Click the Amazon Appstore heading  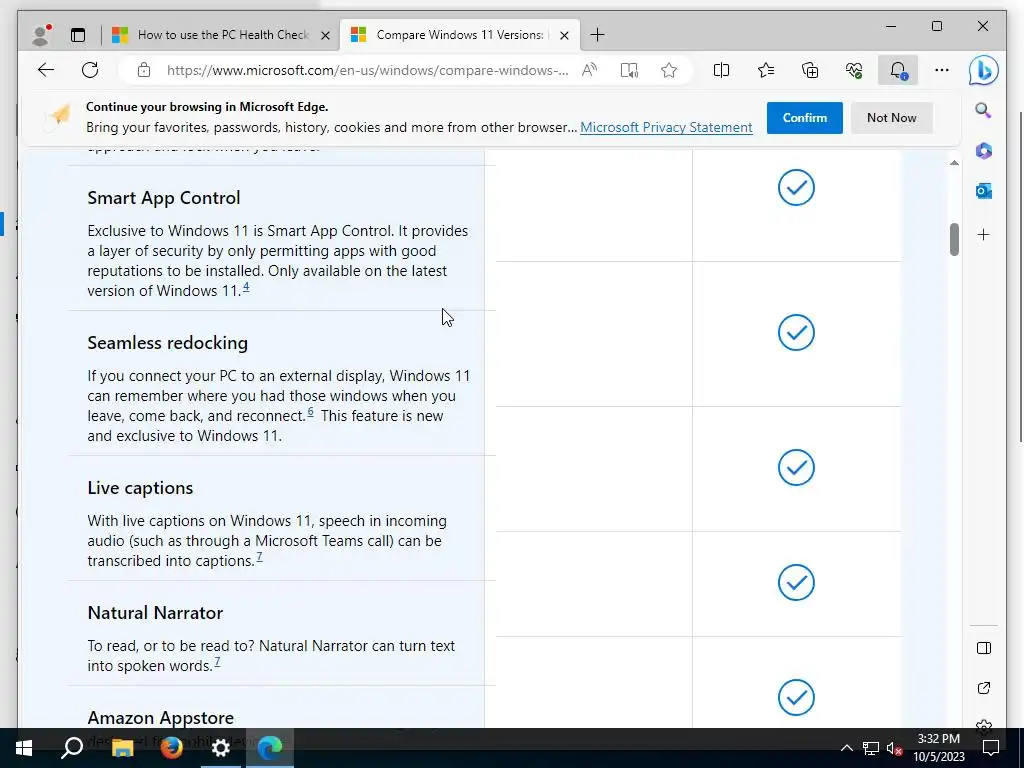click(161, 718)
